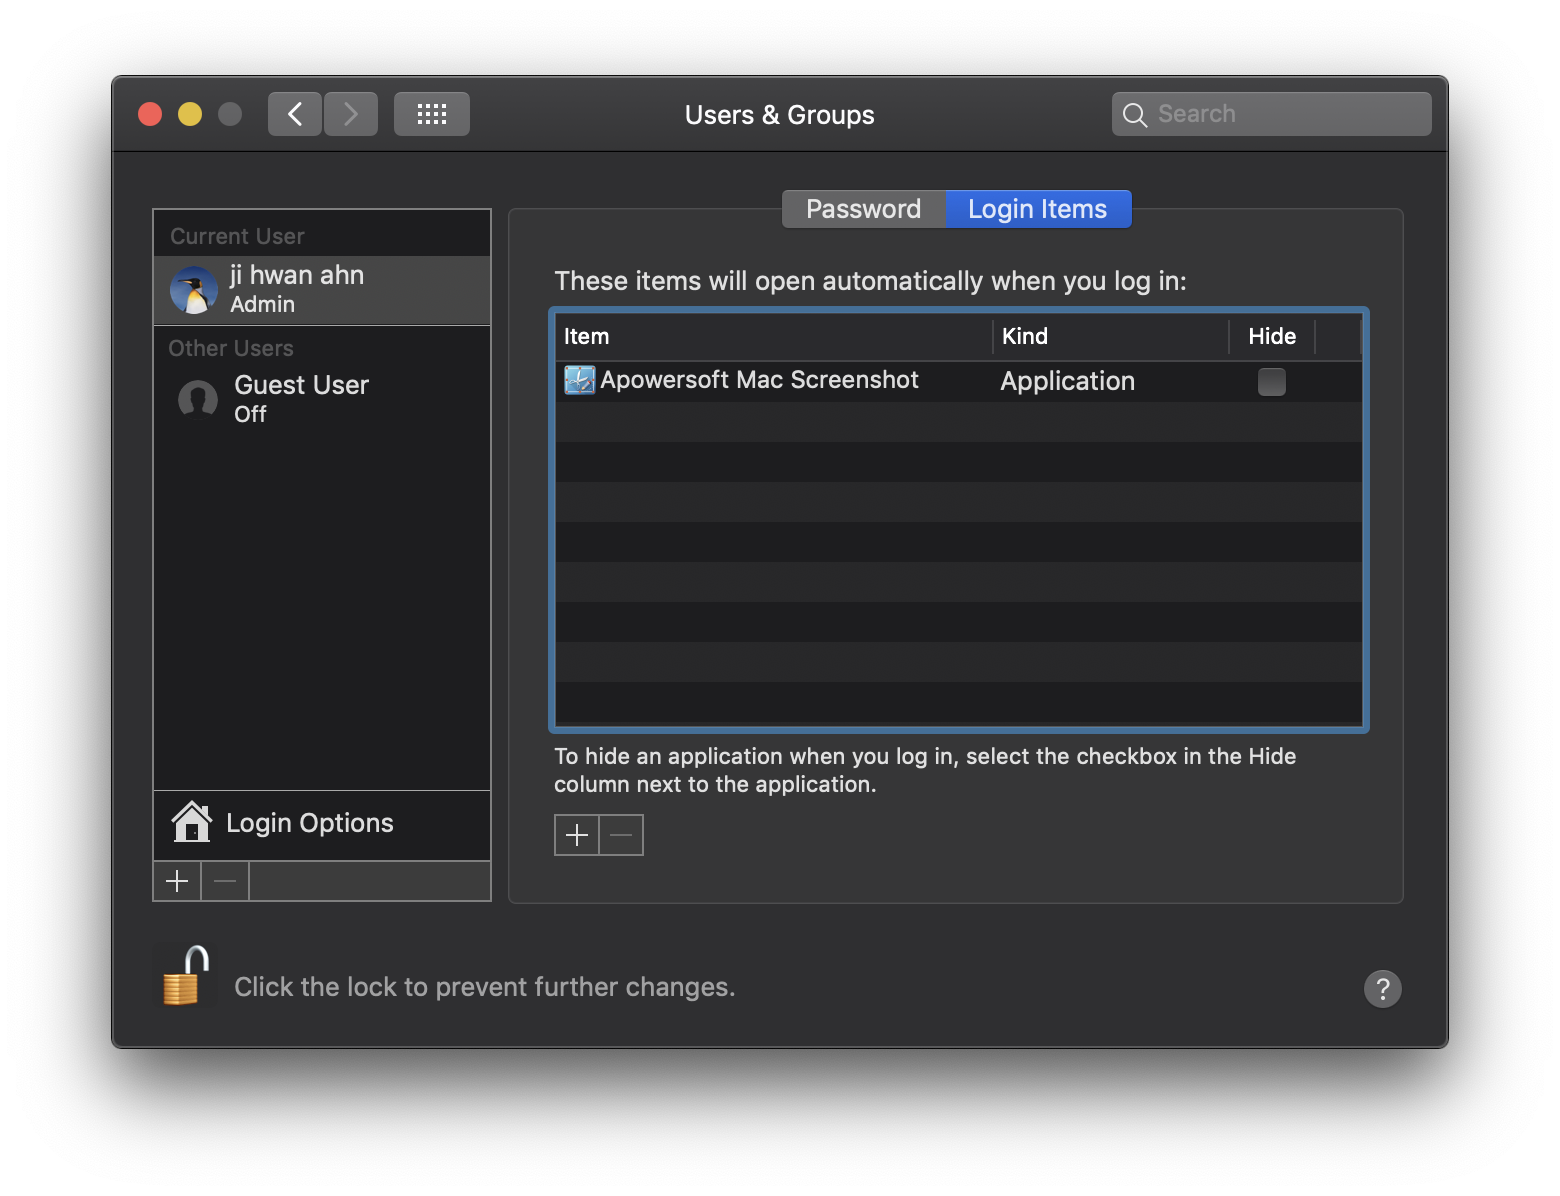Select user ji hwan ahn
Viewport: 1560px width, 1196px height.
click(322, 290)
